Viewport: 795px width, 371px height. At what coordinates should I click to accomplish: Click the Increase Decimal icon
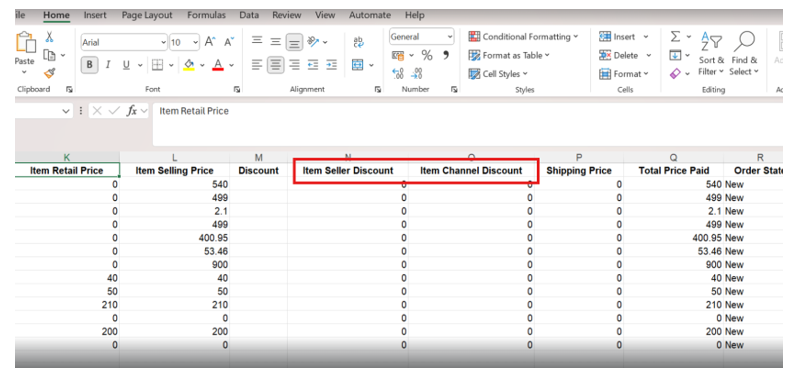(399, 73)
